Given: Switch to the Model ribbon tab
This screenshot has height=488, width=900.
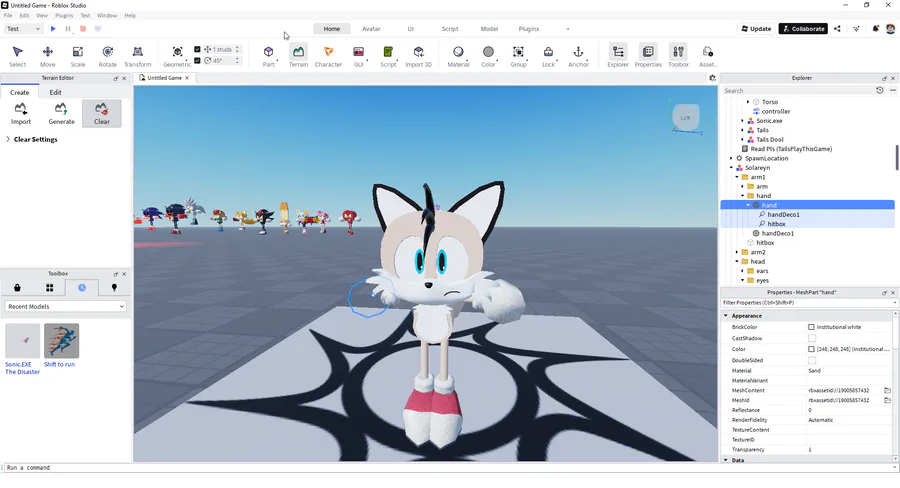Looking at the screenshot, I should click(x=489, y=29).
